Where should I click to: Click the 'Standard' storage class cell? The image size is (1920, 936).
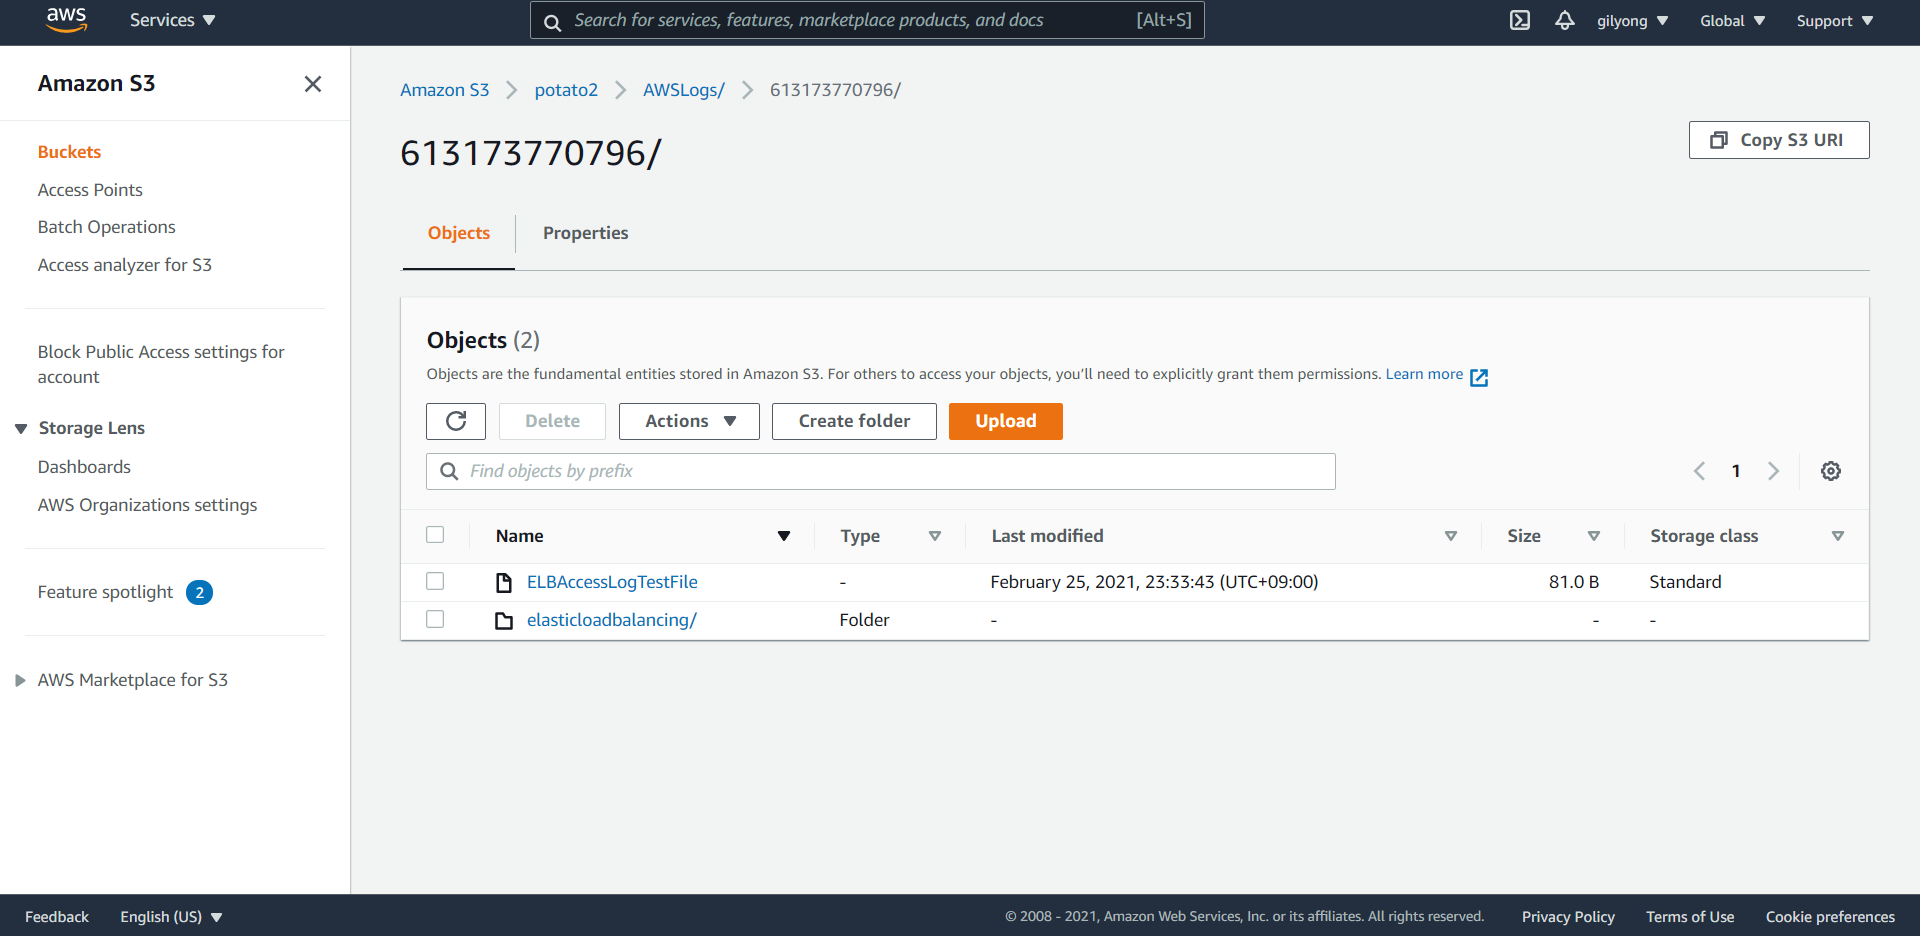point(1685,582)
